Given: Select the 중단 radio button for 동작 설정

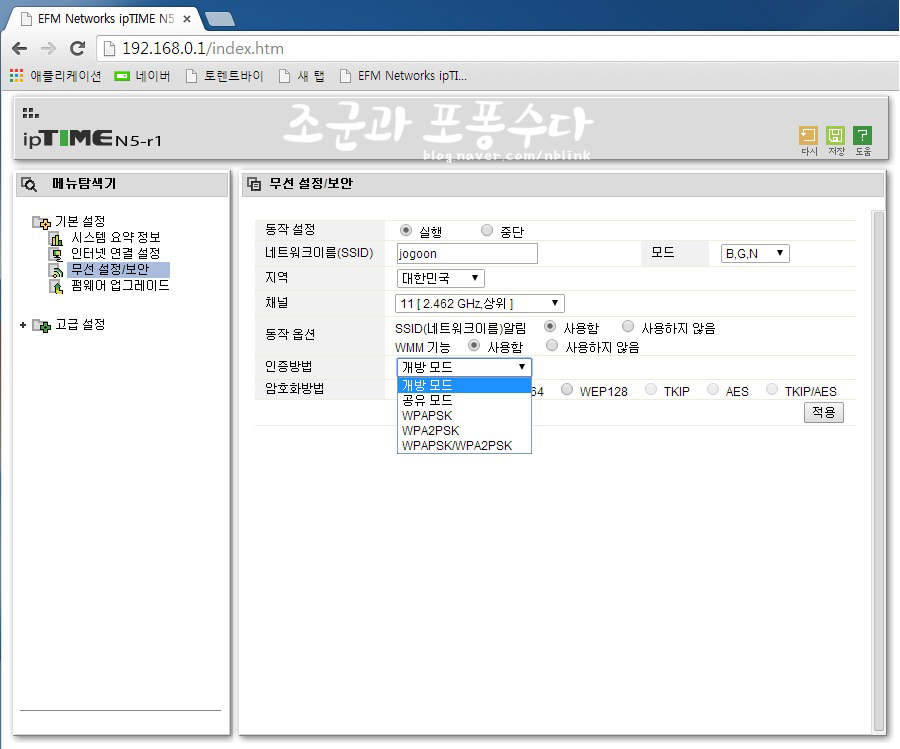Looking at the screenshot, I should (487, 231).
